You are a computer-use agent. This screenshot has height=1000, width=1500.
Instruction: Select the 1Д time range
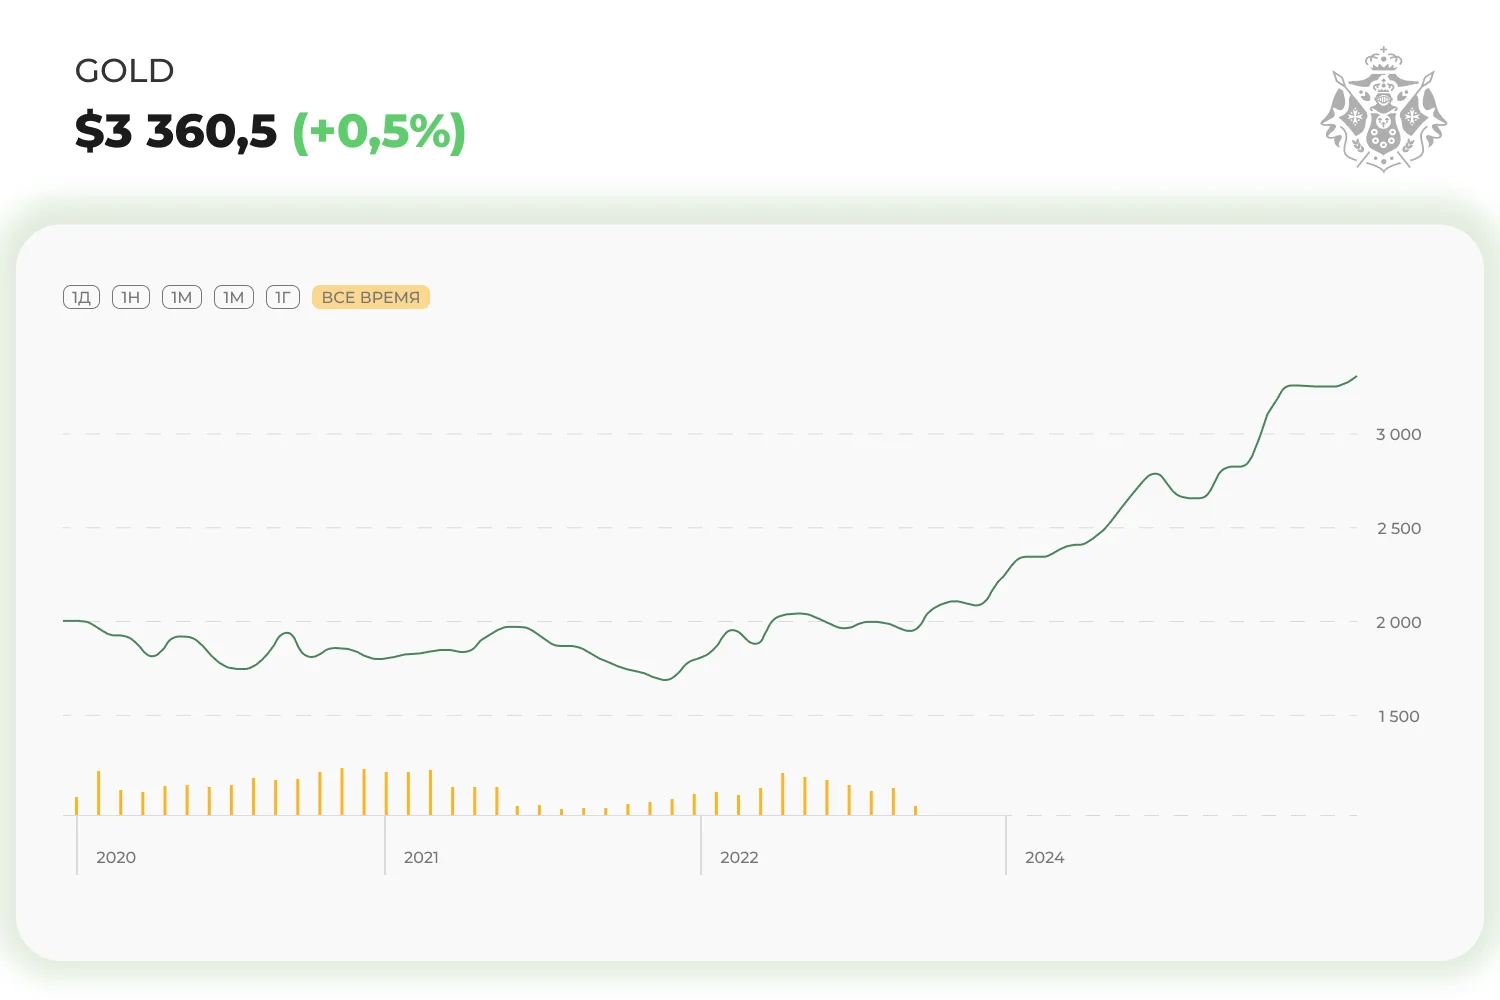(x=81, y=297)
